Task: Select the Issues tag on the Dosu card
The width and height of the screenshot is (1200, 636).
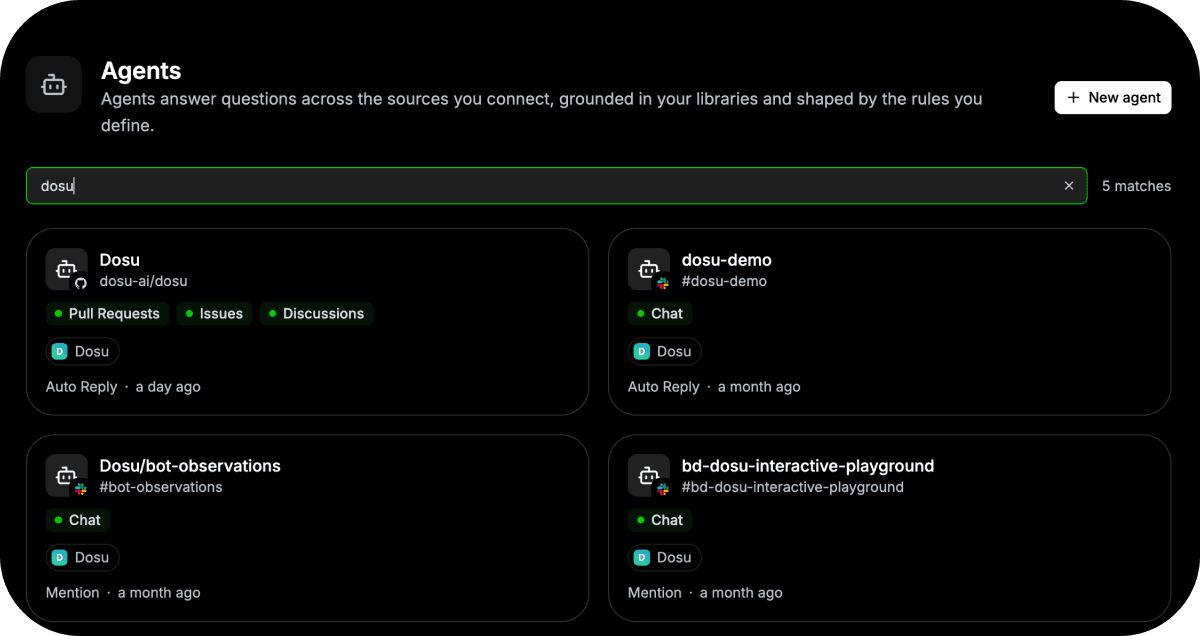Action: pyautogui.click(x=214, y=314)
